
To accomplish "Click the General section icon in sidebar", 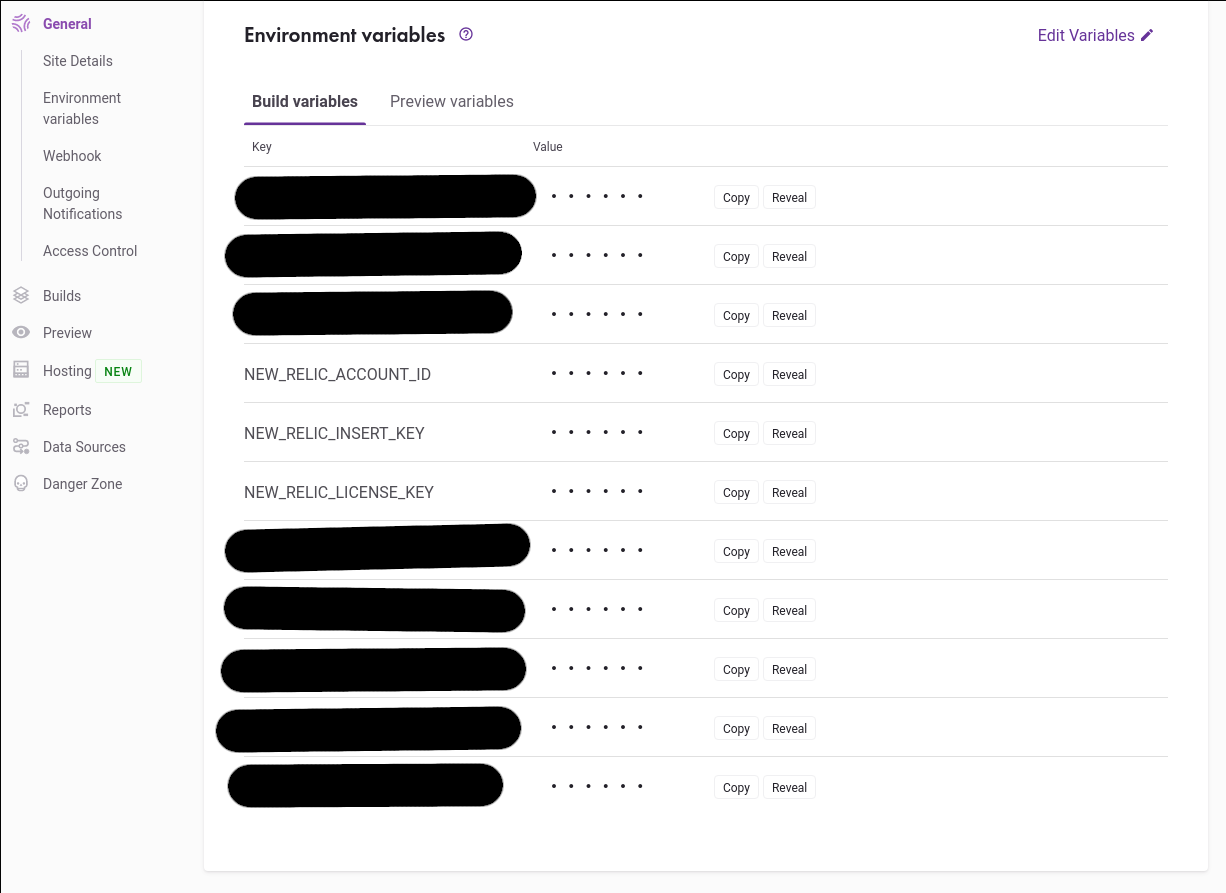I will tap(21, 24).
